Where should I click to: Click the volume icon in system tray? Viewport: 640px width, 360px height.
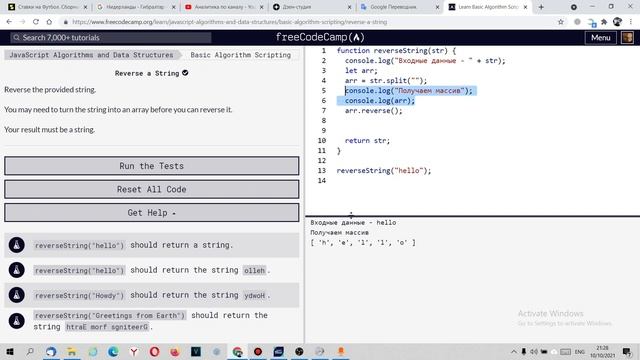coord(533,351)
